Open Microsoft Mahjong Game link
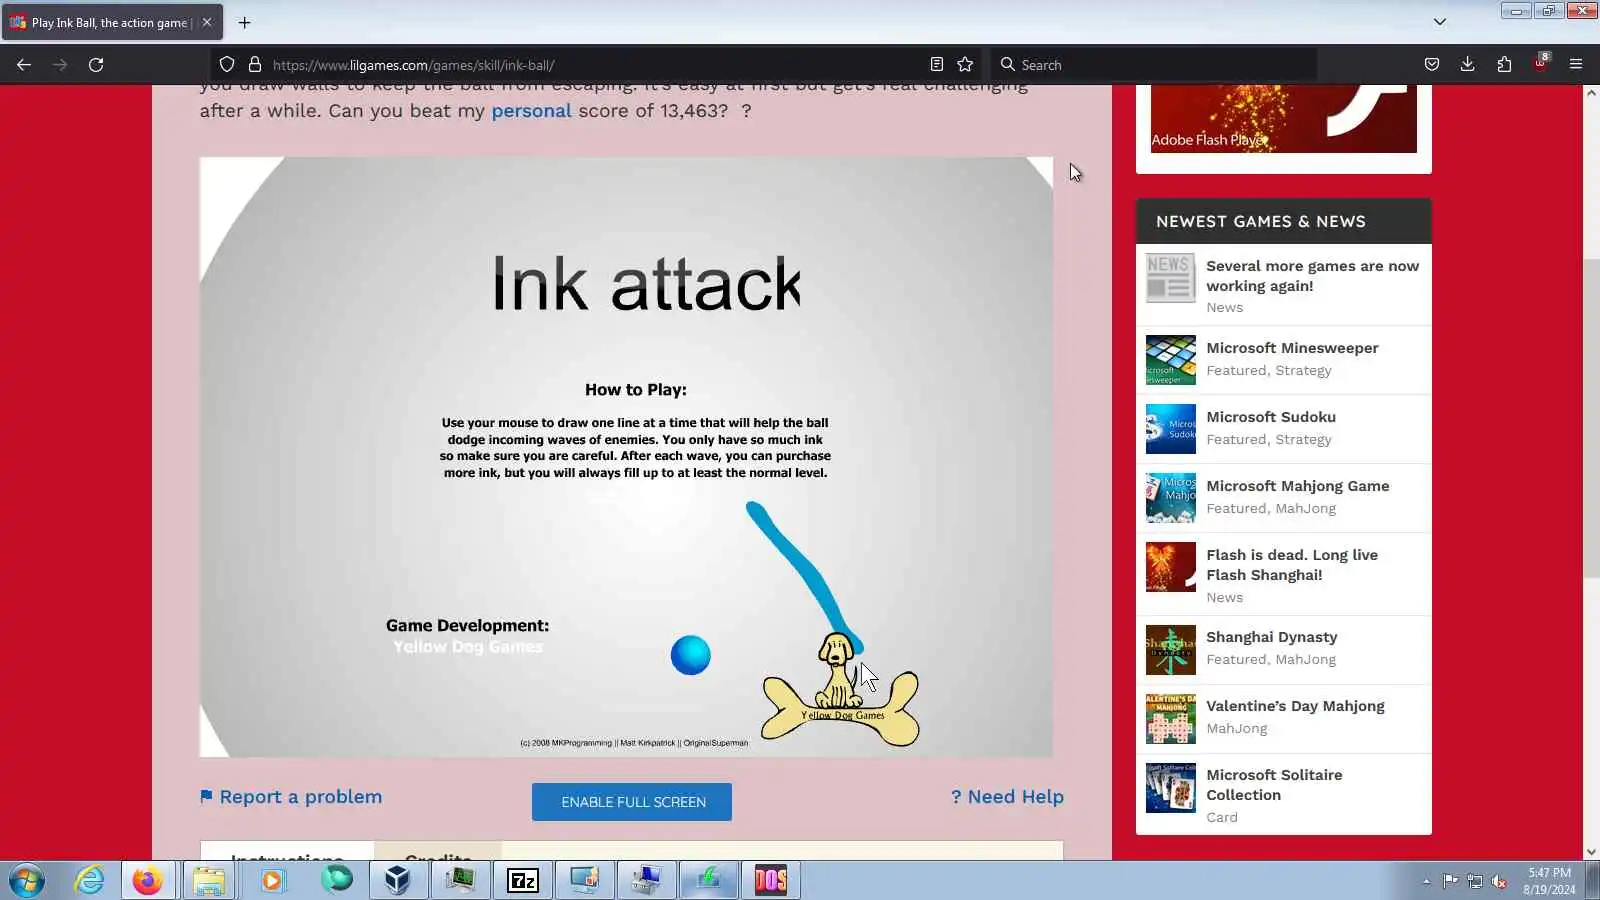Viewport: 1600px width, 900px height. point(1297,486)
